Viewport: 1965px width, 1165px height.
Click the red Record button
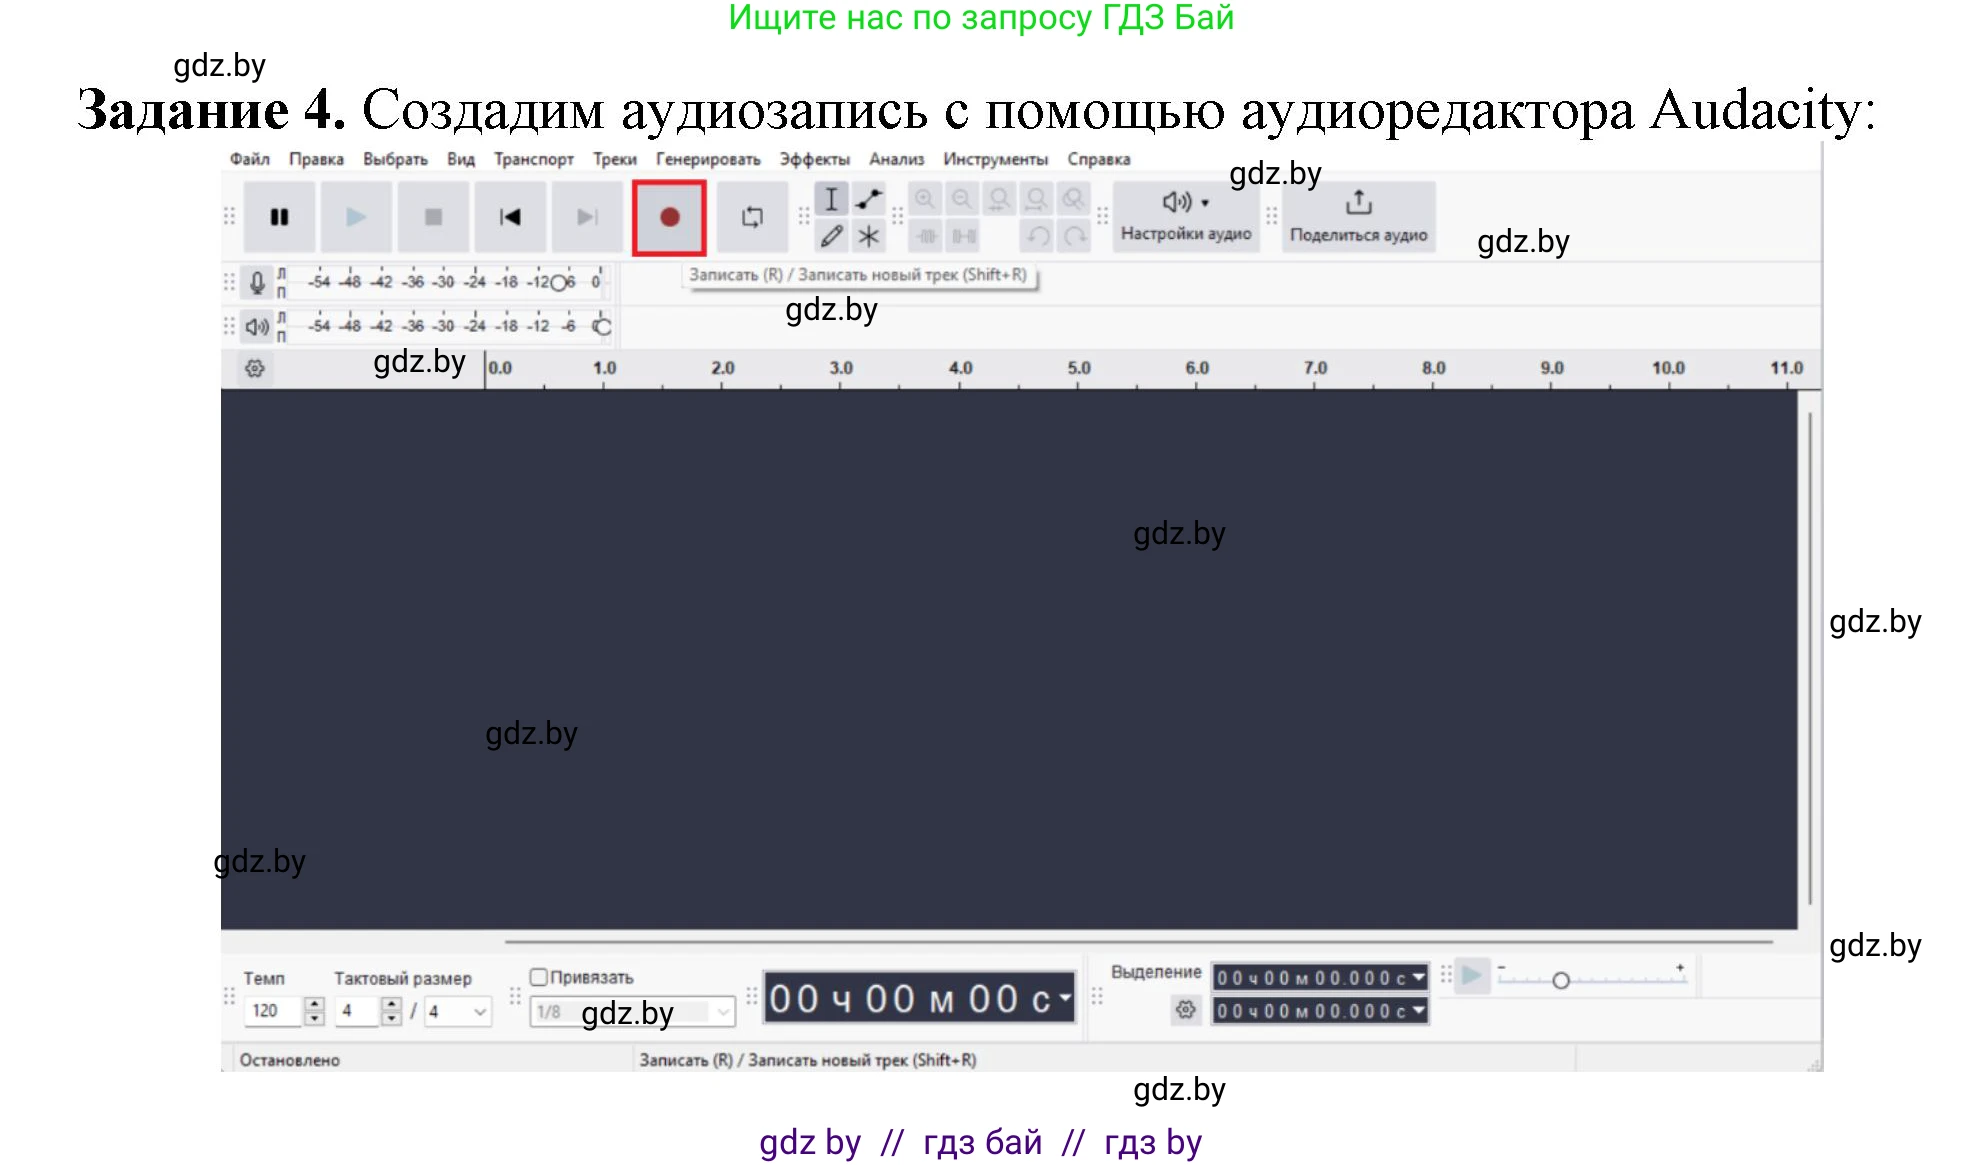pos(669,216)
